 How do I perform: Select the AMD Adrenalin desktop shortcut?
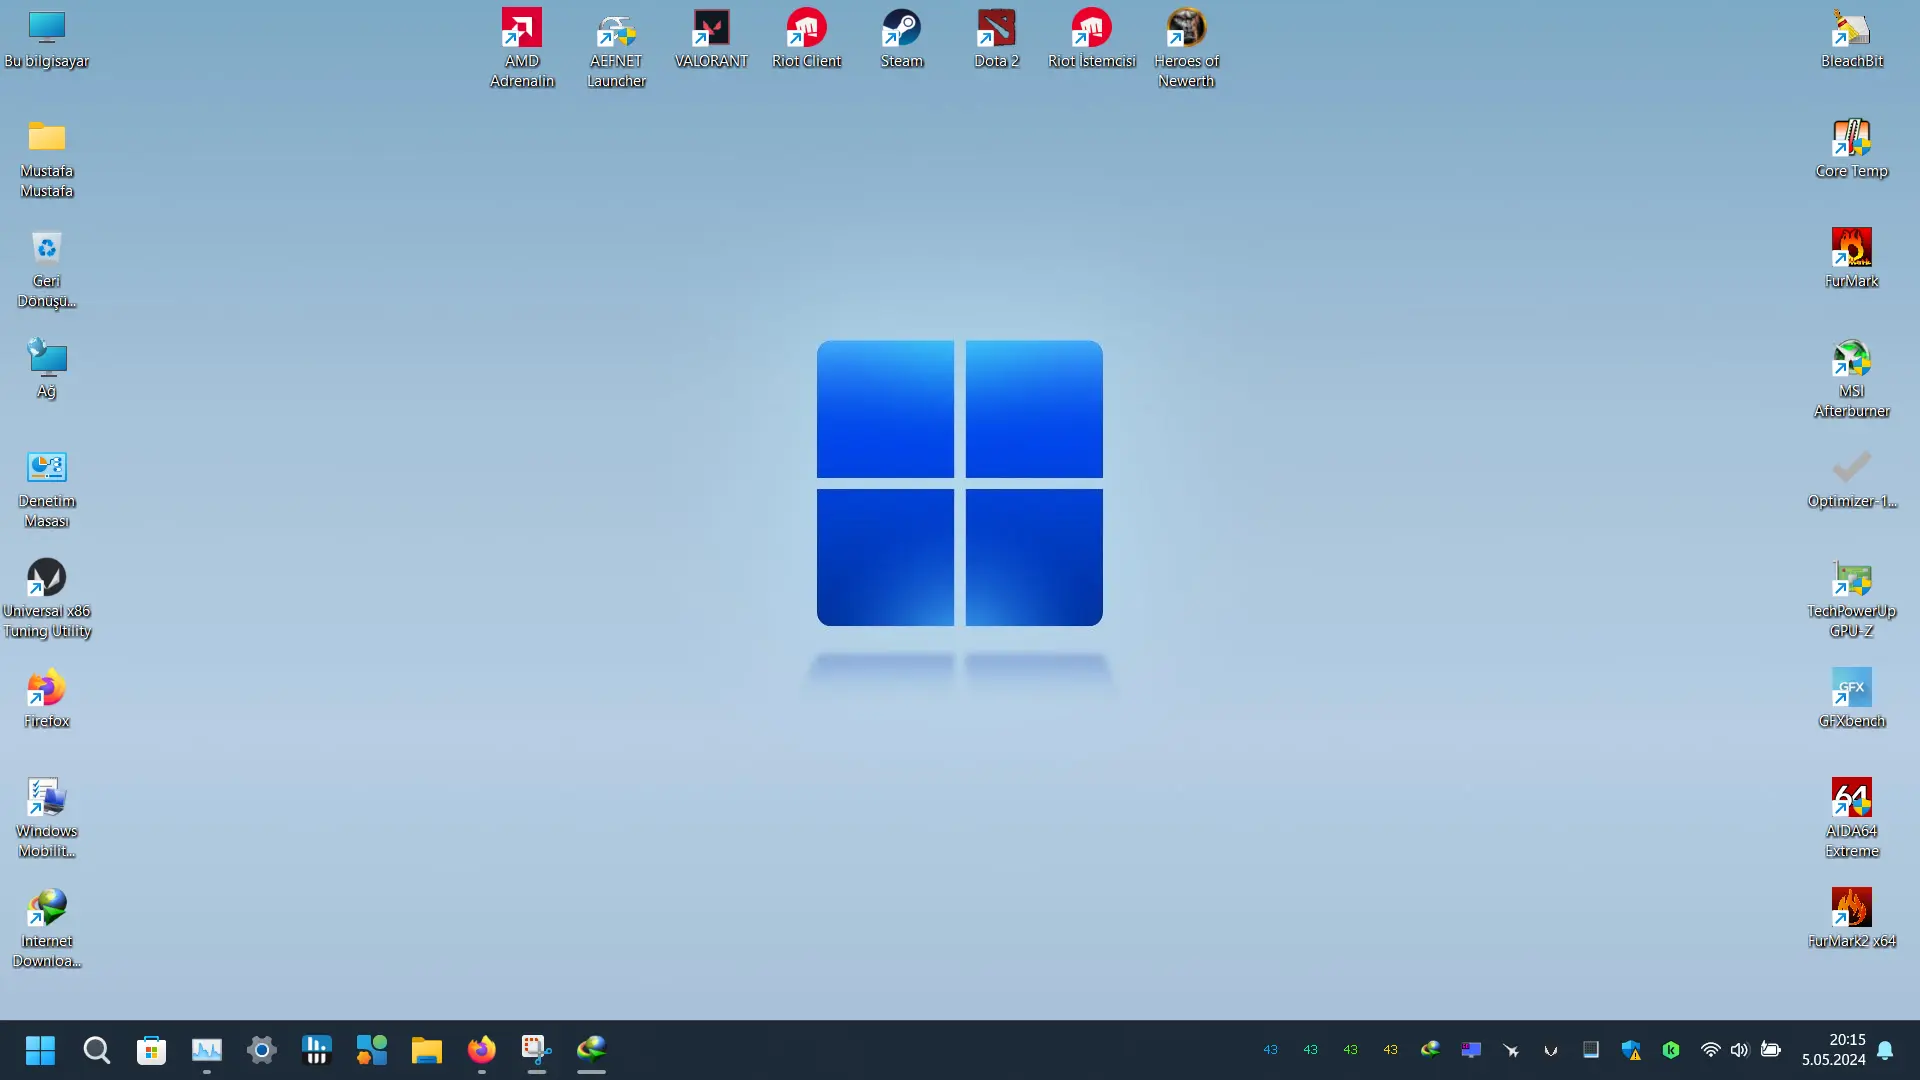(521, 48)
